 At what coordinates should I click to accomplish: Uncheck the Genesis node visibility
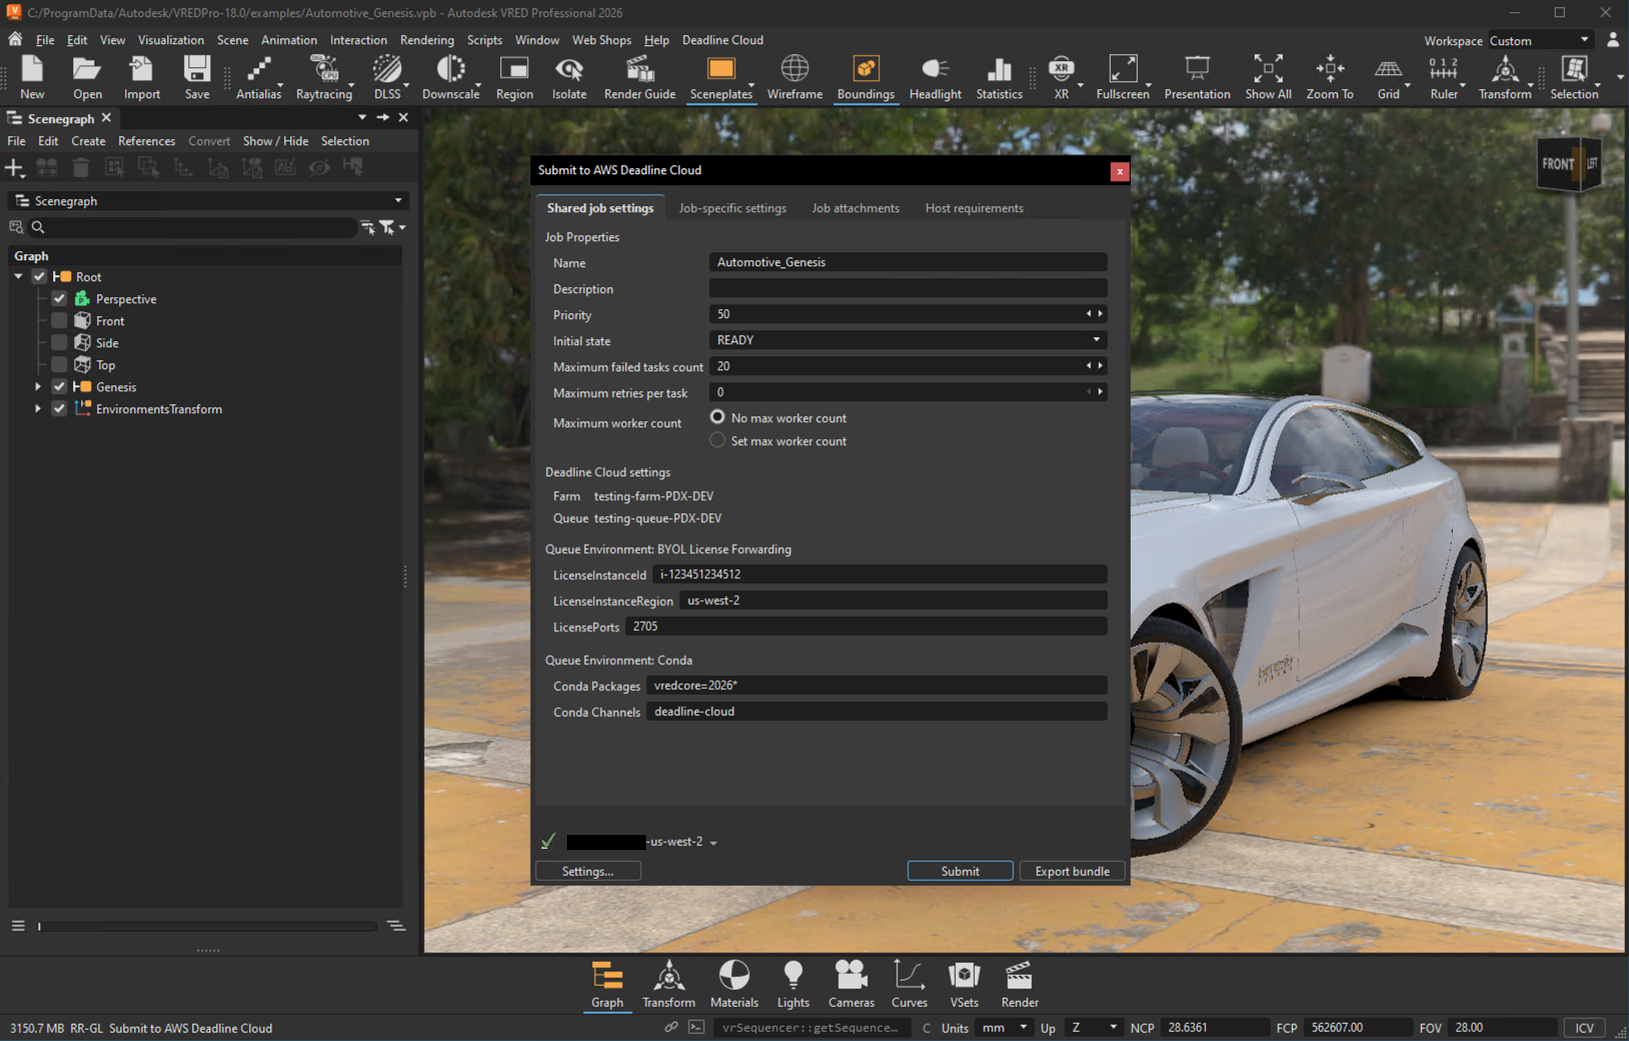point(59,386)
